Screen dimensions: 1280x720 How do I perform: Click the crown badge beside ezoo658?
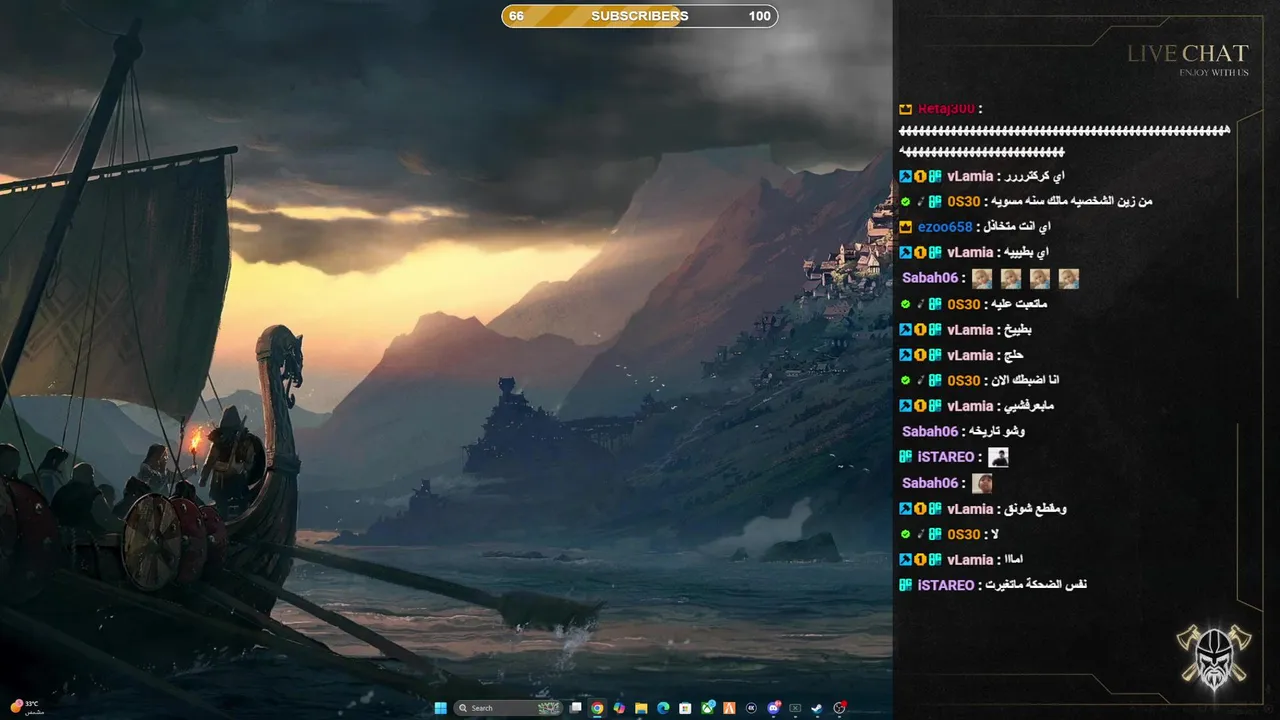pos(905,227)
